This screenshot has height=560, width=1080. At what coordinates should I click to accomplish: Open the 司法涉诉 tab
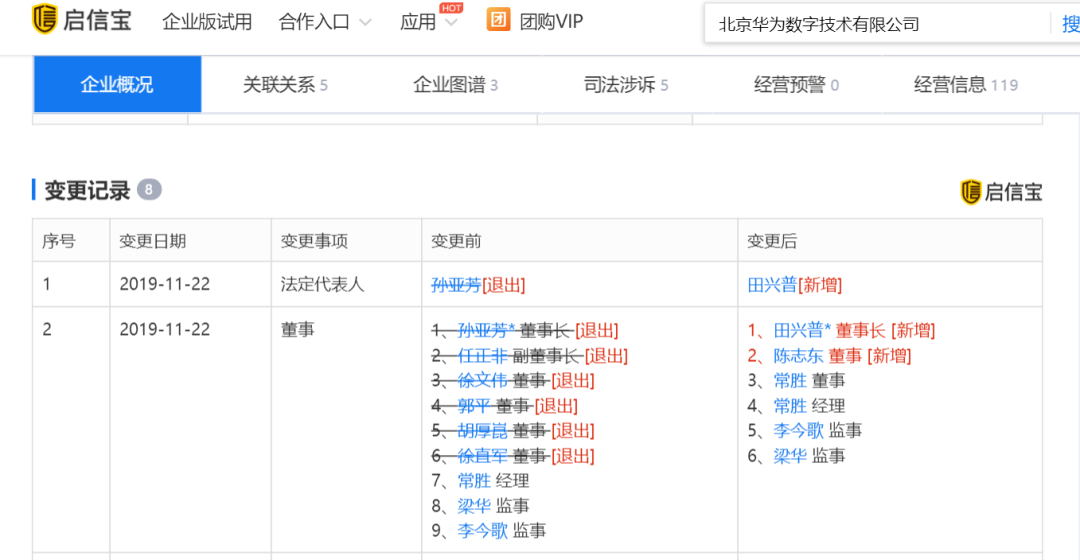point(625,85)
